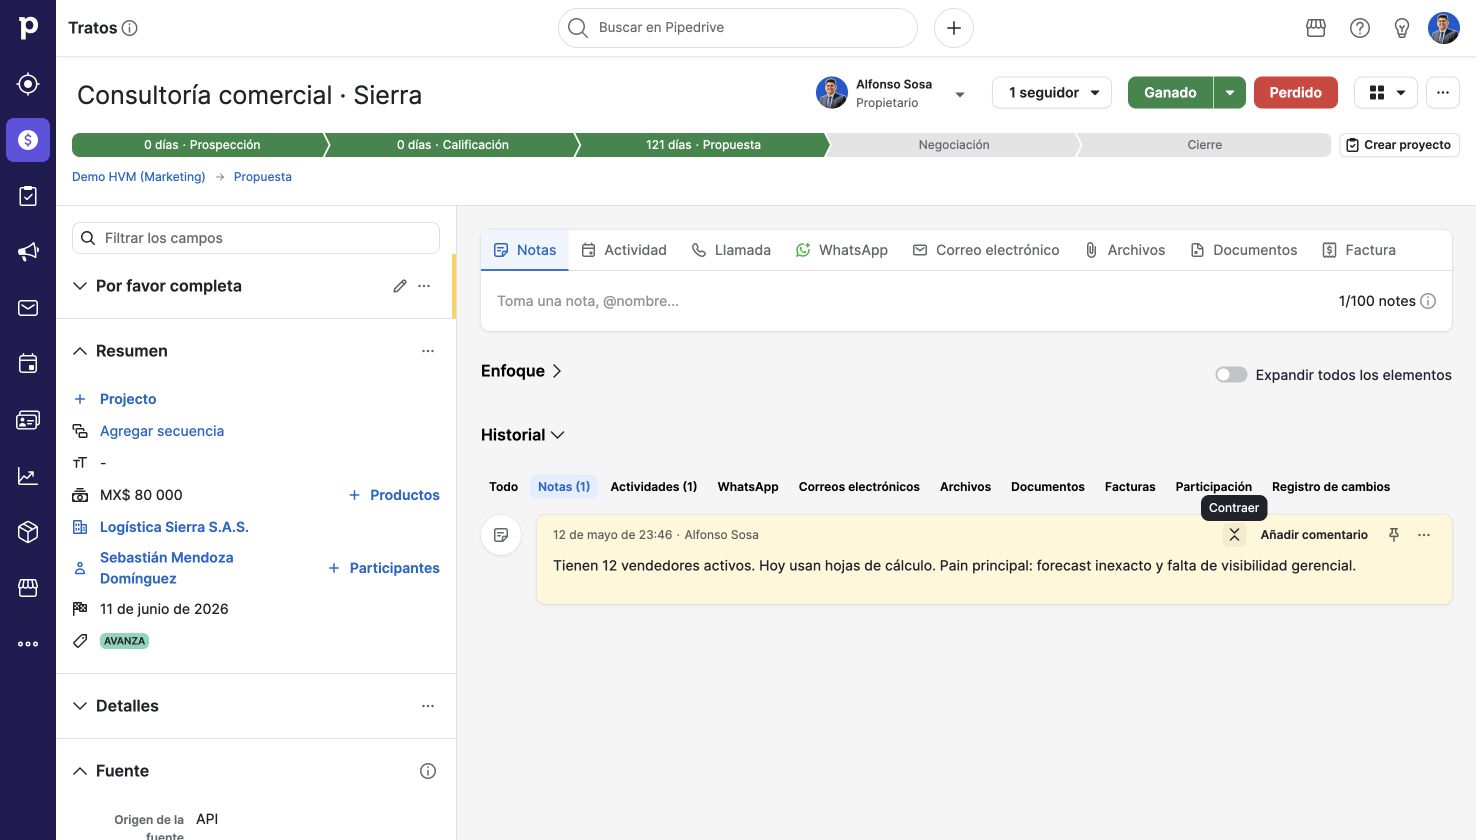The height and width of the screenshot is (840, 1476).
Task: Open Resumen section more options
Action: 428,351
